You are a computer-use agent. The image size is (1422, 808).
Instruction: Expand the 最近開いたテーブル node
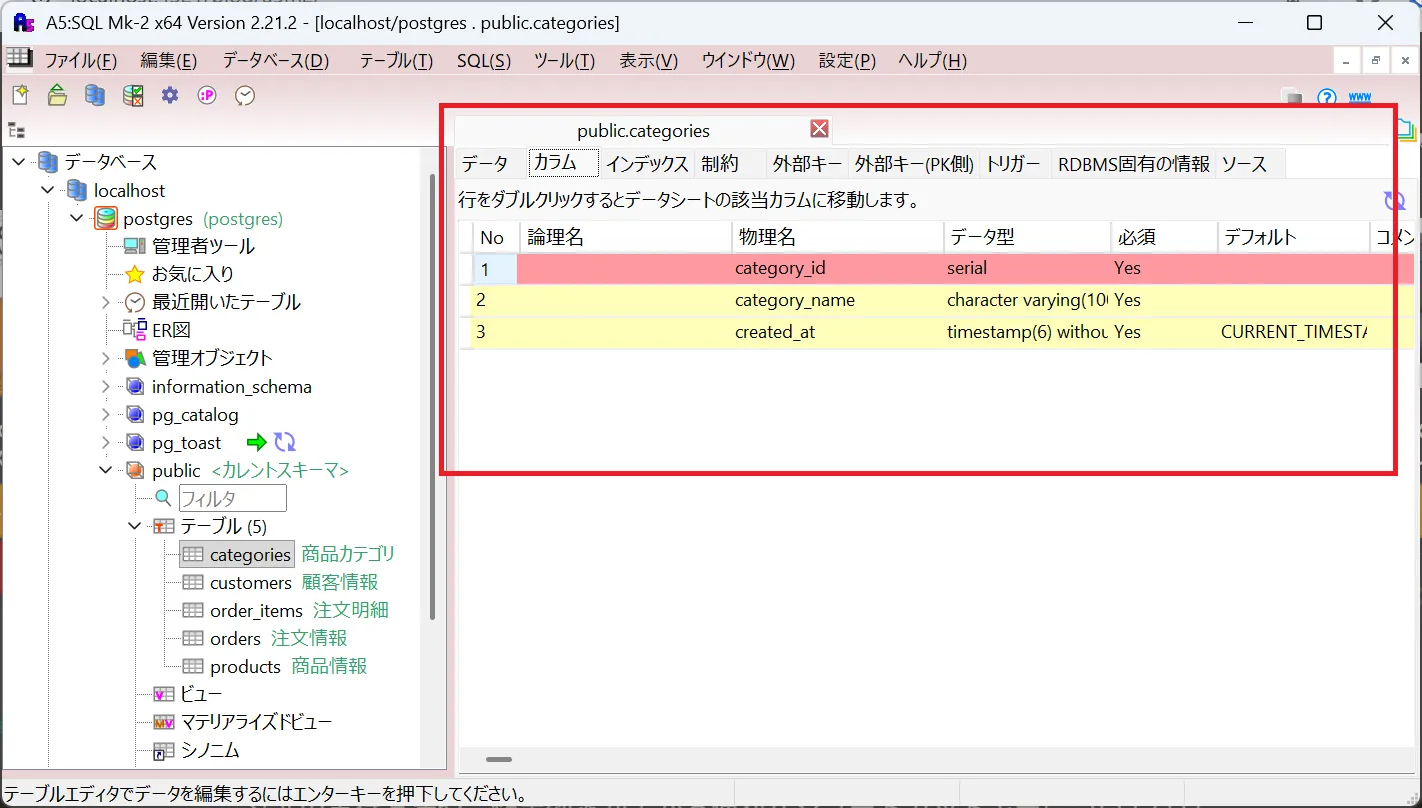click(x=106, y=302)
